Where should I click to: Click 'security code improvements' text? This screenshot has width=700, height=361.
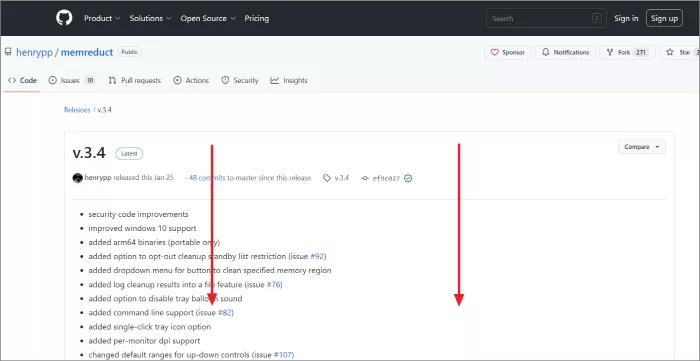(138, 214)
